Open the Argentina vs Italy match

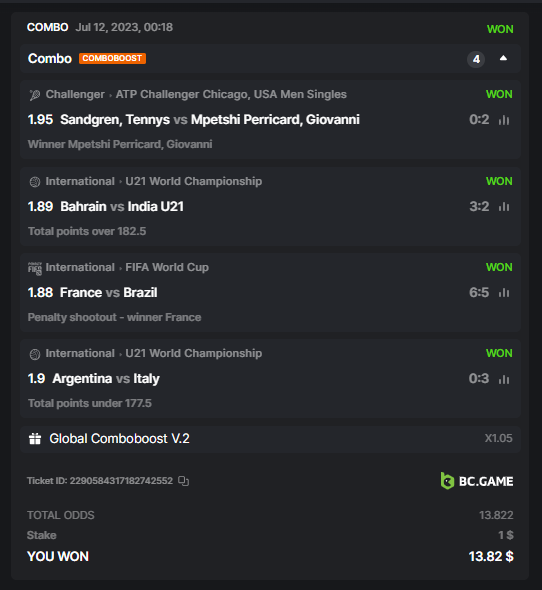coord(106,379)
